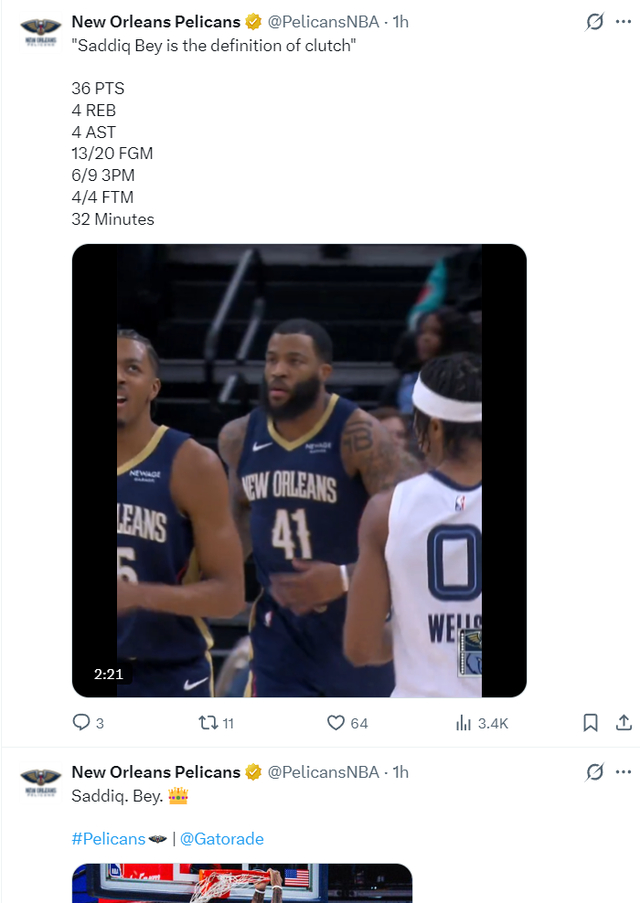Reply to the Saddiq Bey stats tweet
Screen dimensions: 640x903
[82, 722]
